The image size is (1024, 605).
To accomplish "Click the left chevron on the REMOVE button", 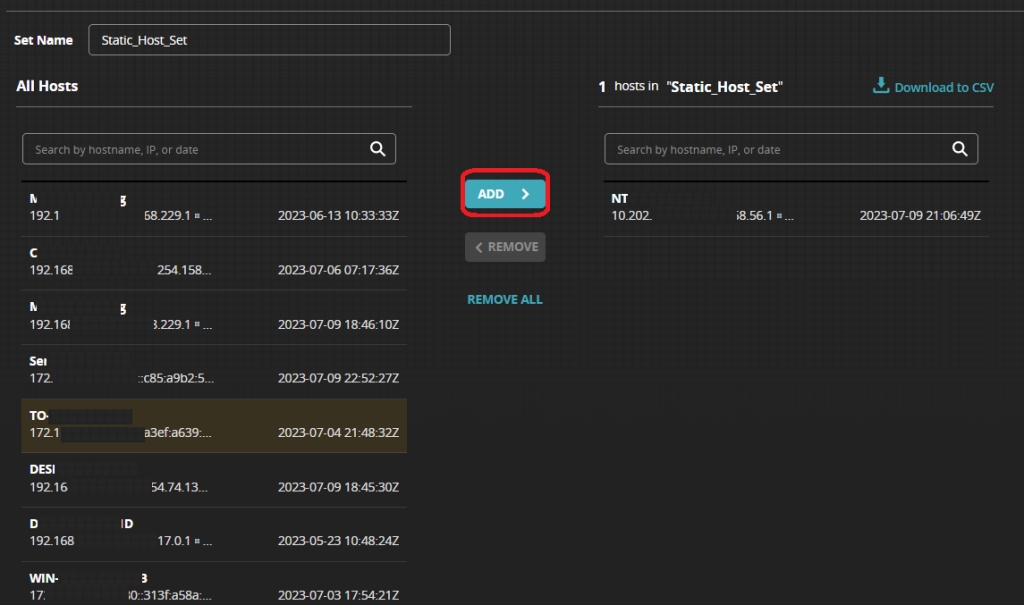I will 479,247.
